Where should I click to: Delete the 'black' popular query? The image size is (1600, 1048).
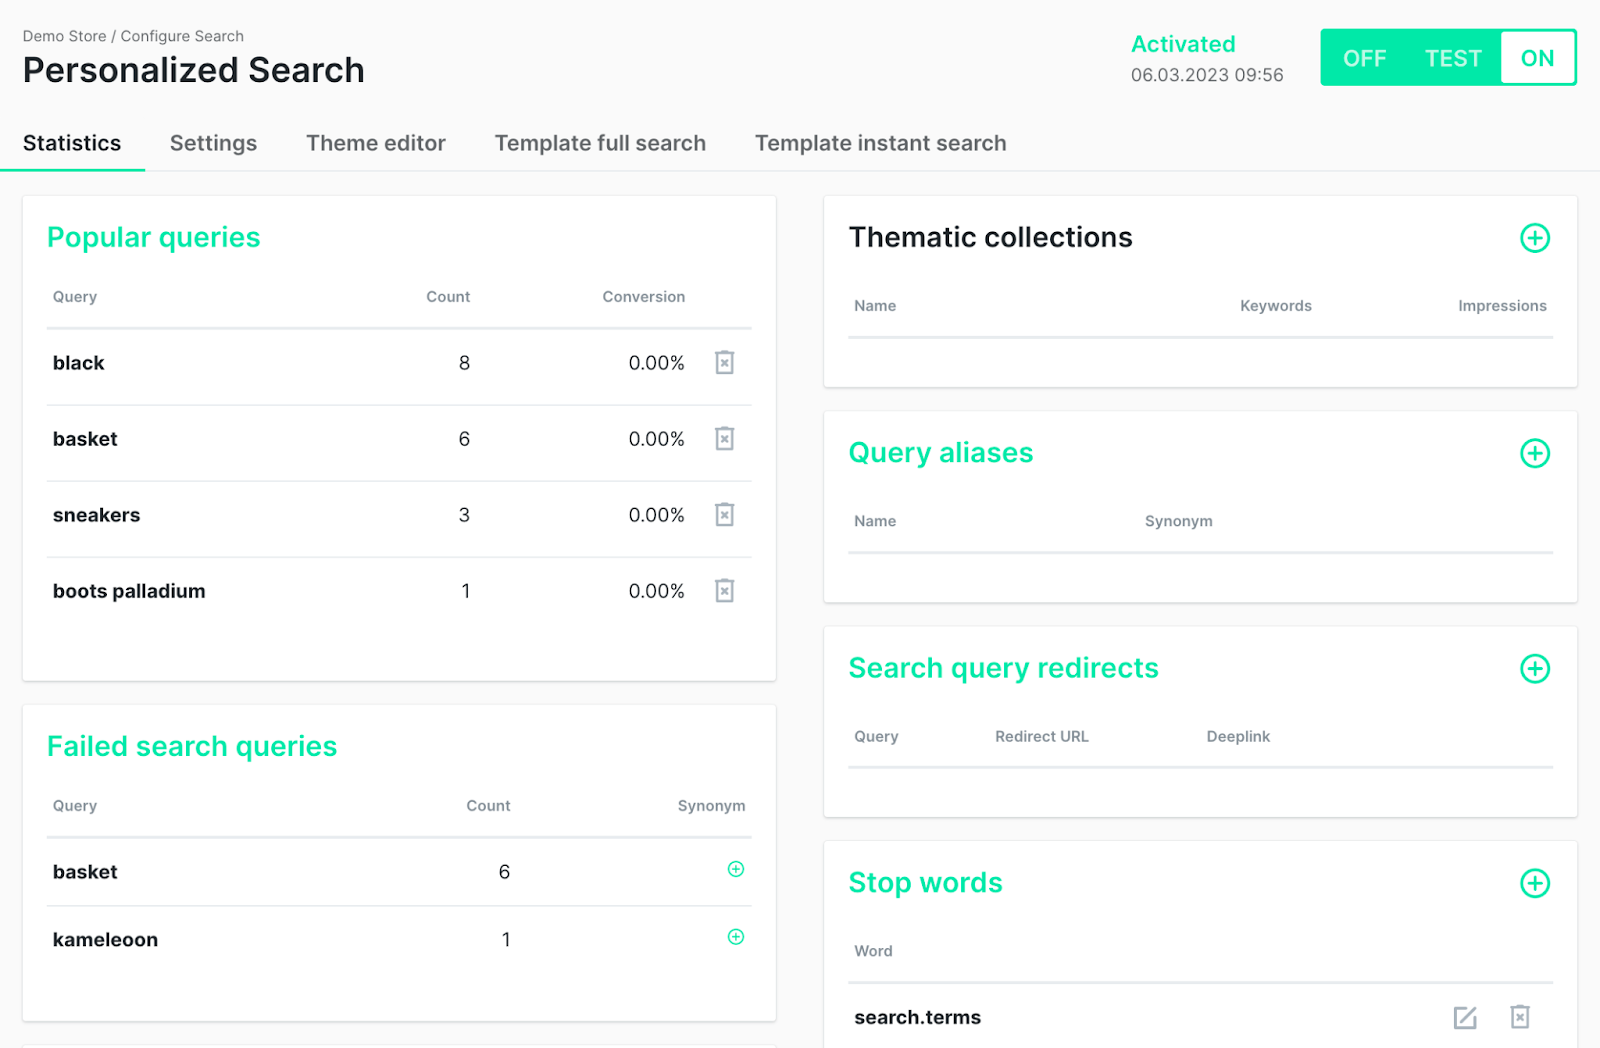724,362
